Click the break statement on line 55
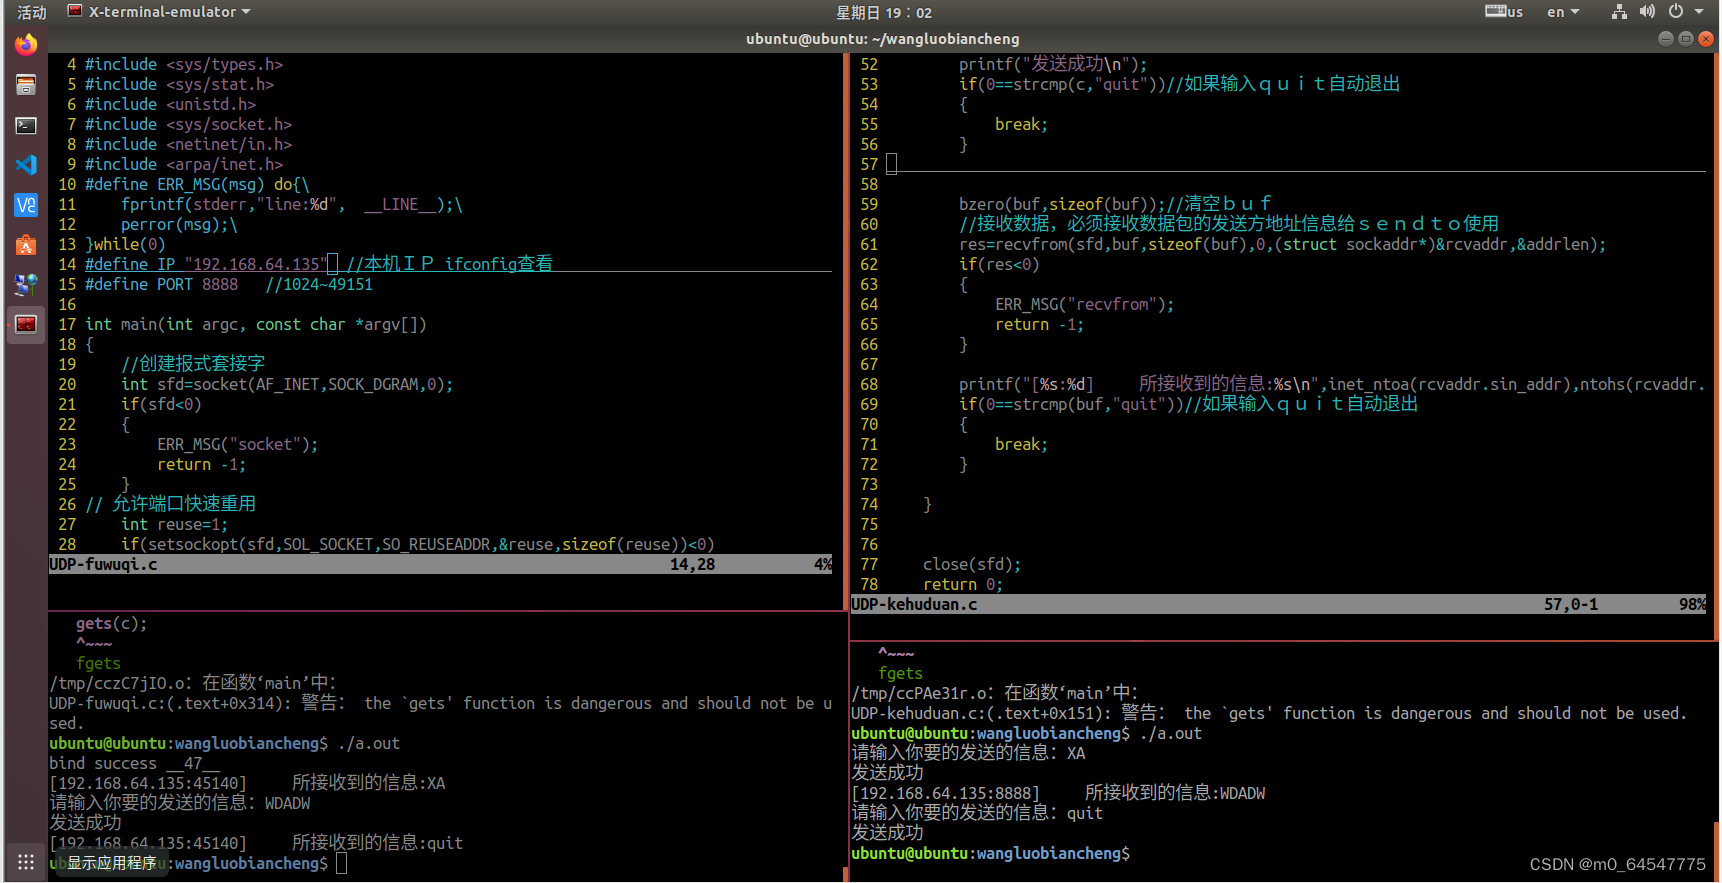 (x=1022, y=124)
